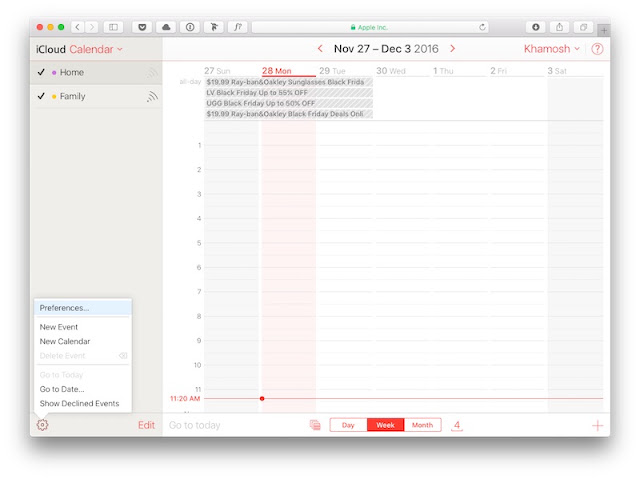Select the 3 Sat day header
The width and height of the screenshot is (640, 479).
[x=575, y=71]
